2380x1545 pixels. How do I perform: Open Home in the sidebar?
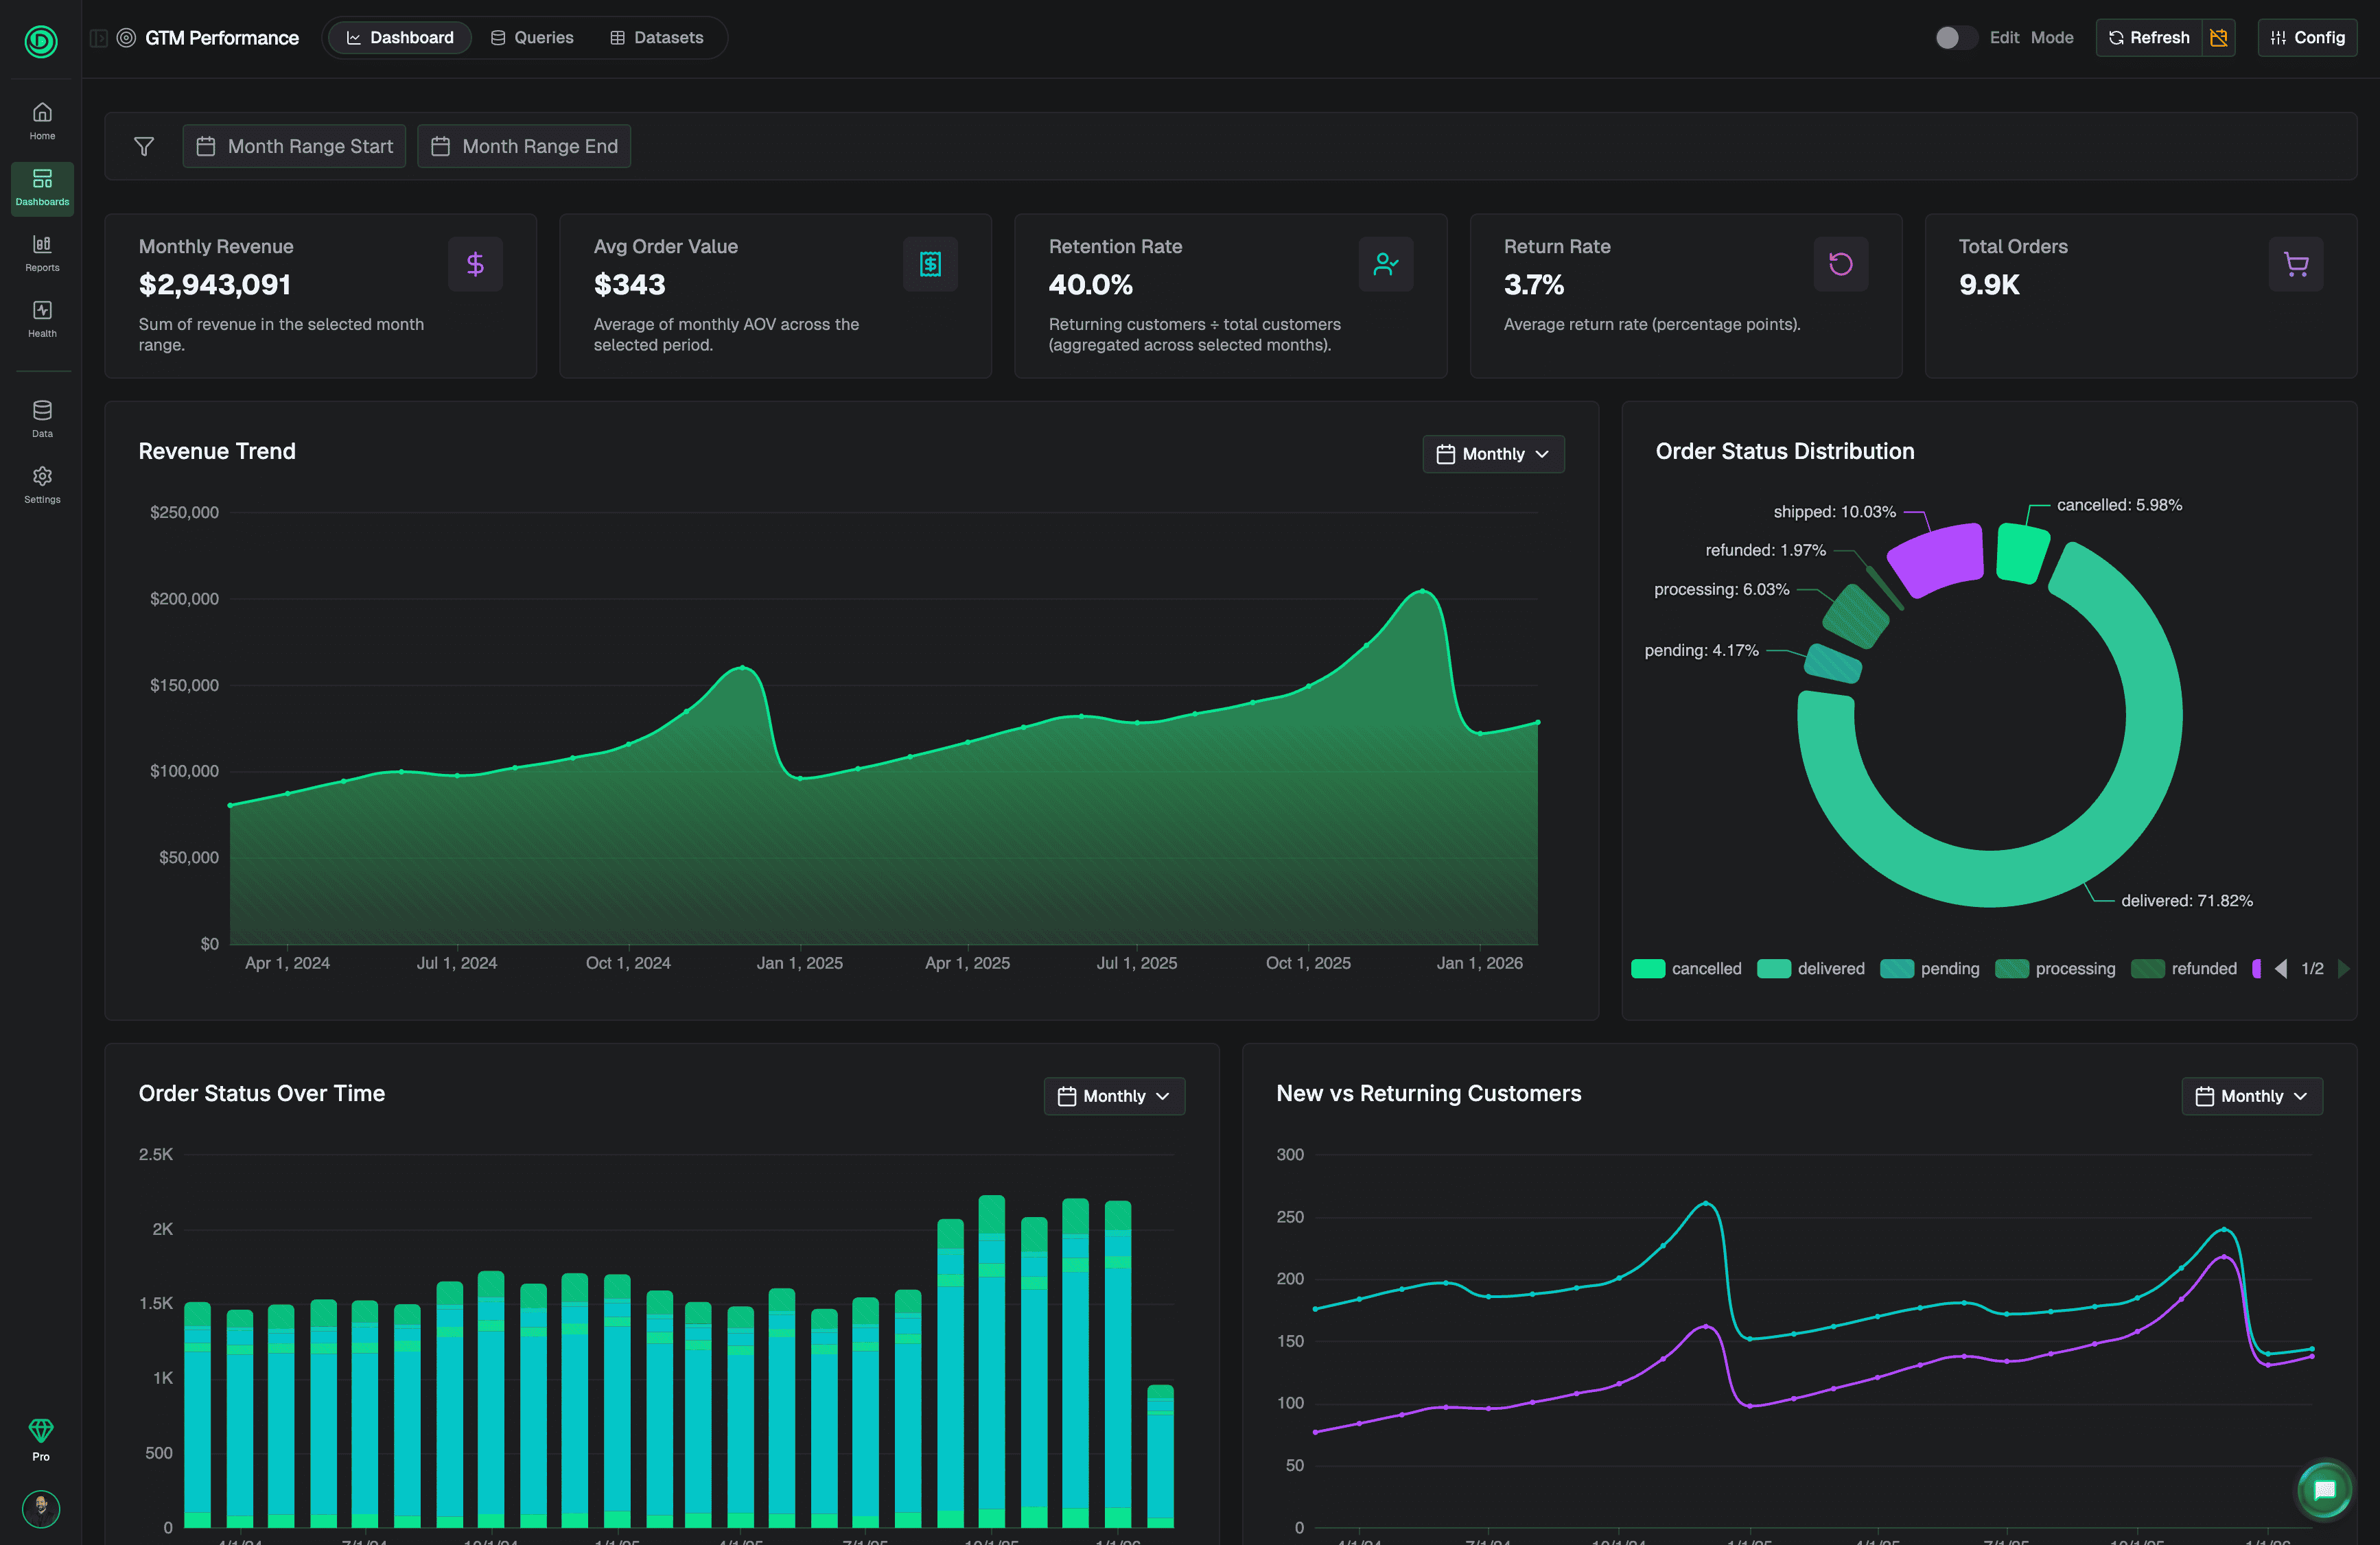[x=42, y=120]
